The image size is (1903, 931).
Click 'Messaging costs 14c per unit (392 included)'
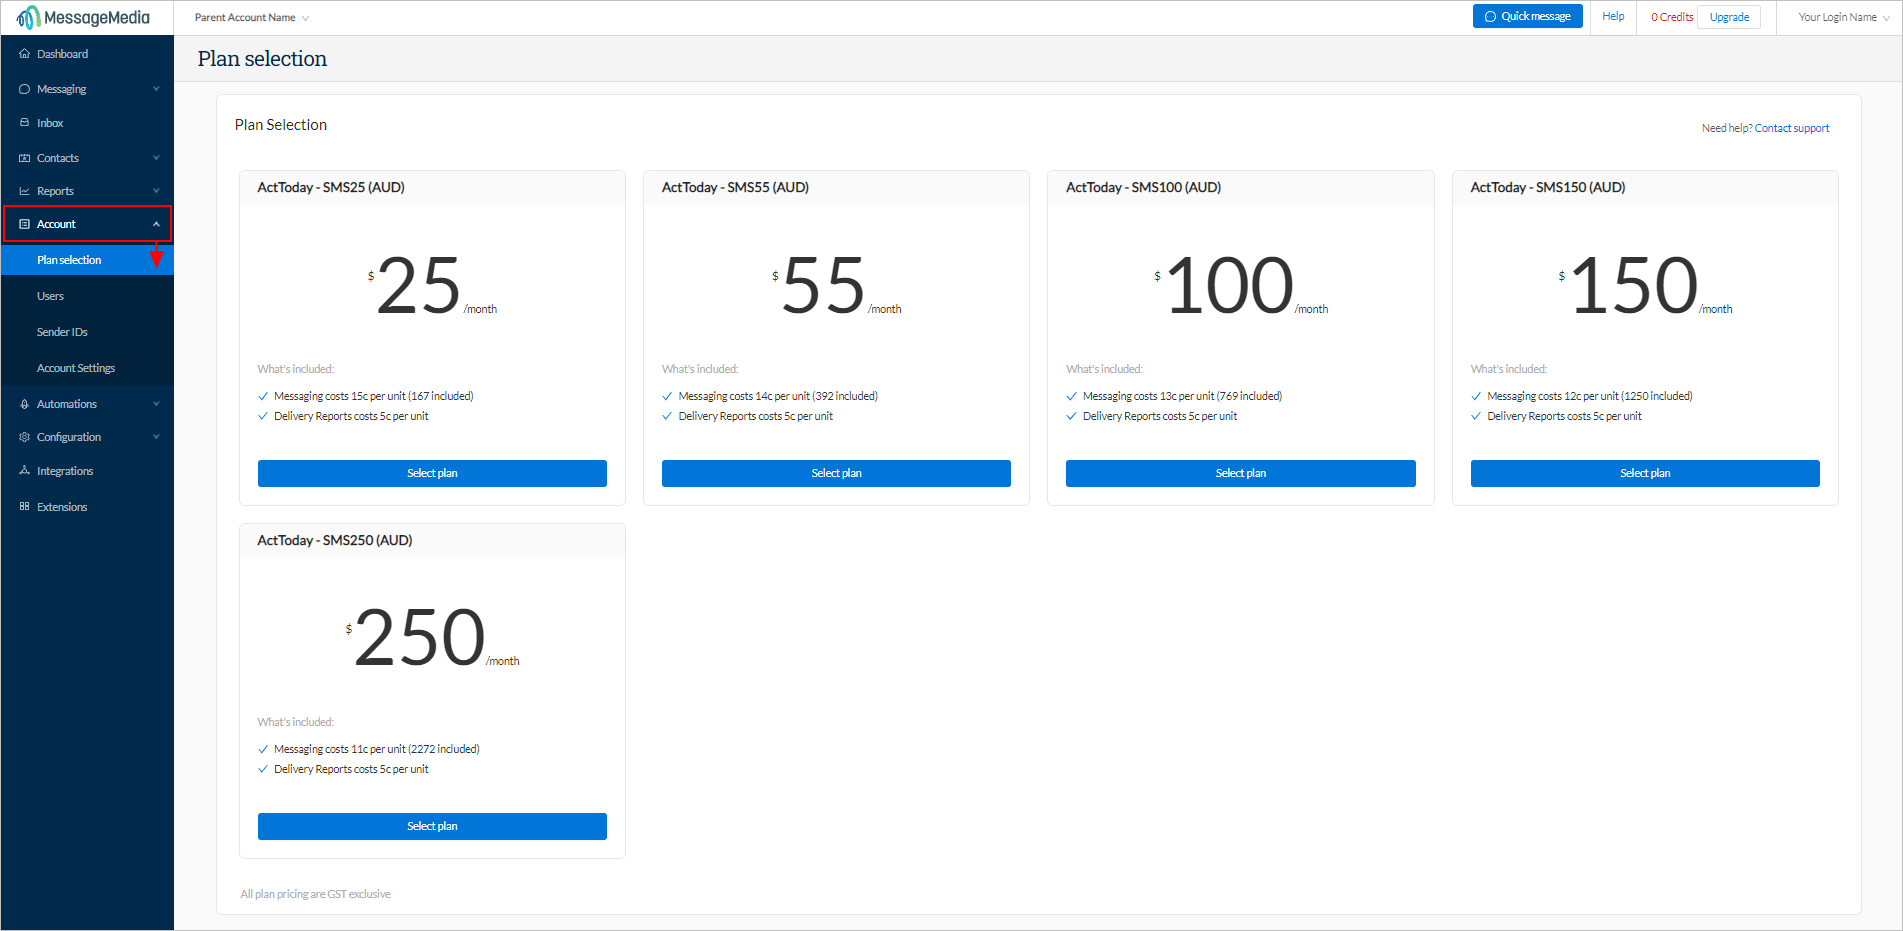pyautogui.click(x=778, y=396)
